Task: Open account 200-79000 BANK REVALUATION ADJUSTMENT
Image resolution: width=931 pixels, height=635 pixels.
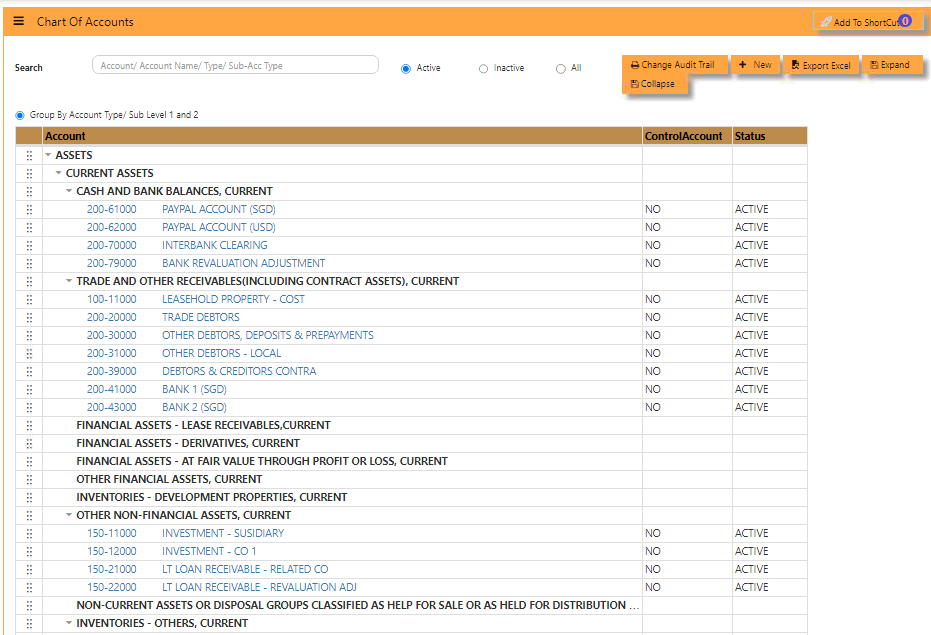Action: coord(206,263)
